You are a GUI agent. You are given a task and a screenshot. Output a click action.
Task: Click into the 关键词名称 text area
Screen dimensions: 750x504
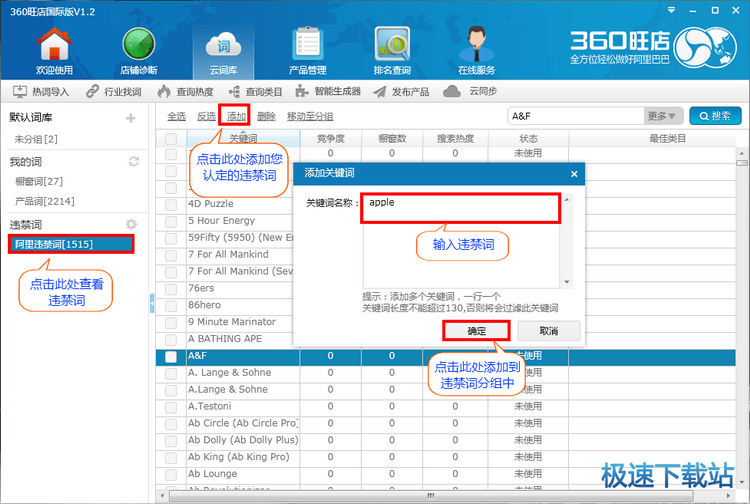pyautogui.click(x=461, y=241)
